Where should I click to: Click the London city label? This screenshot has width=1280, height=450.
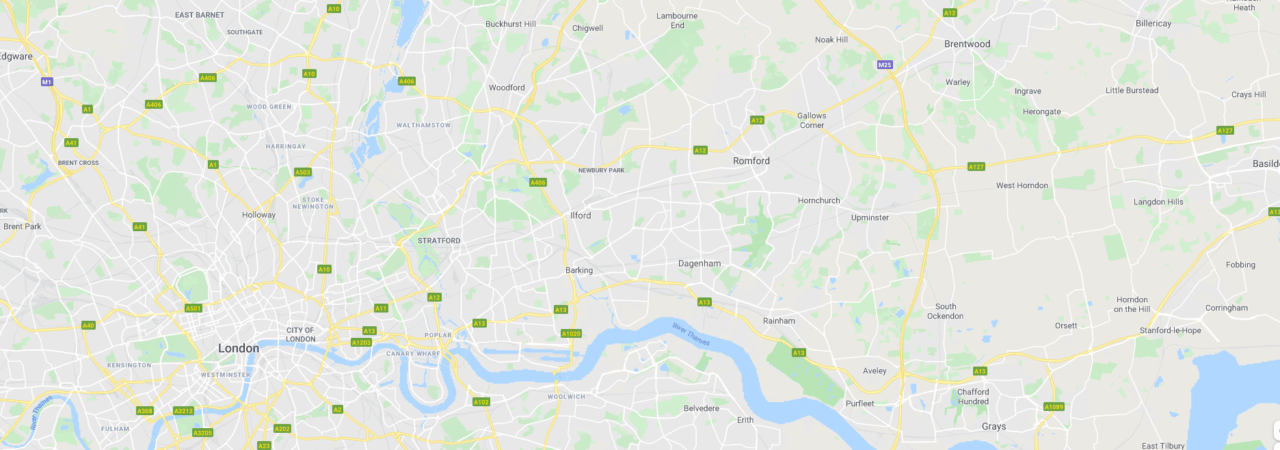(x=238, y=348)
